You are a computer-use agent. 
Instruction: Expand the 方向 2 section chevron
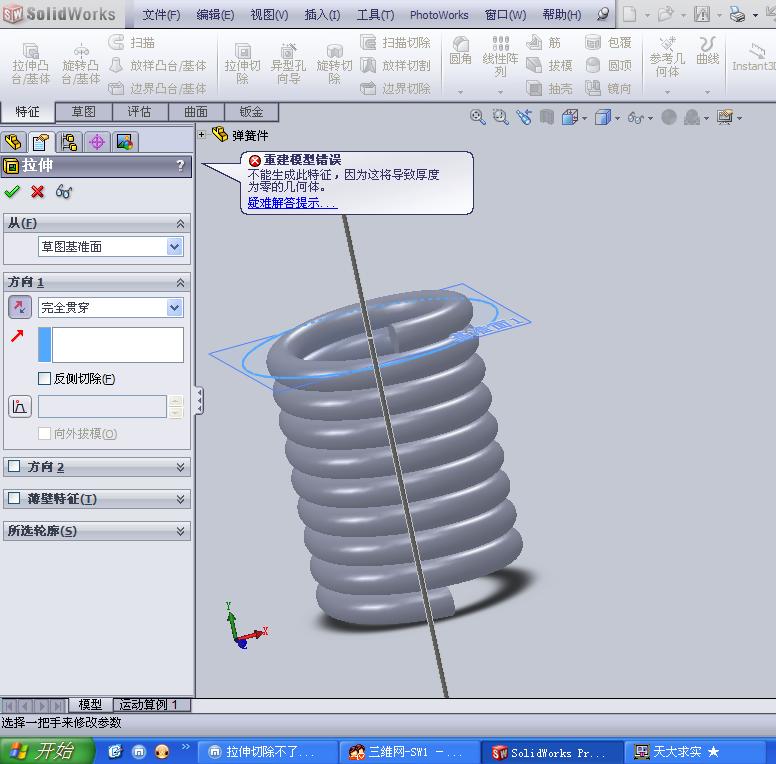181,467
